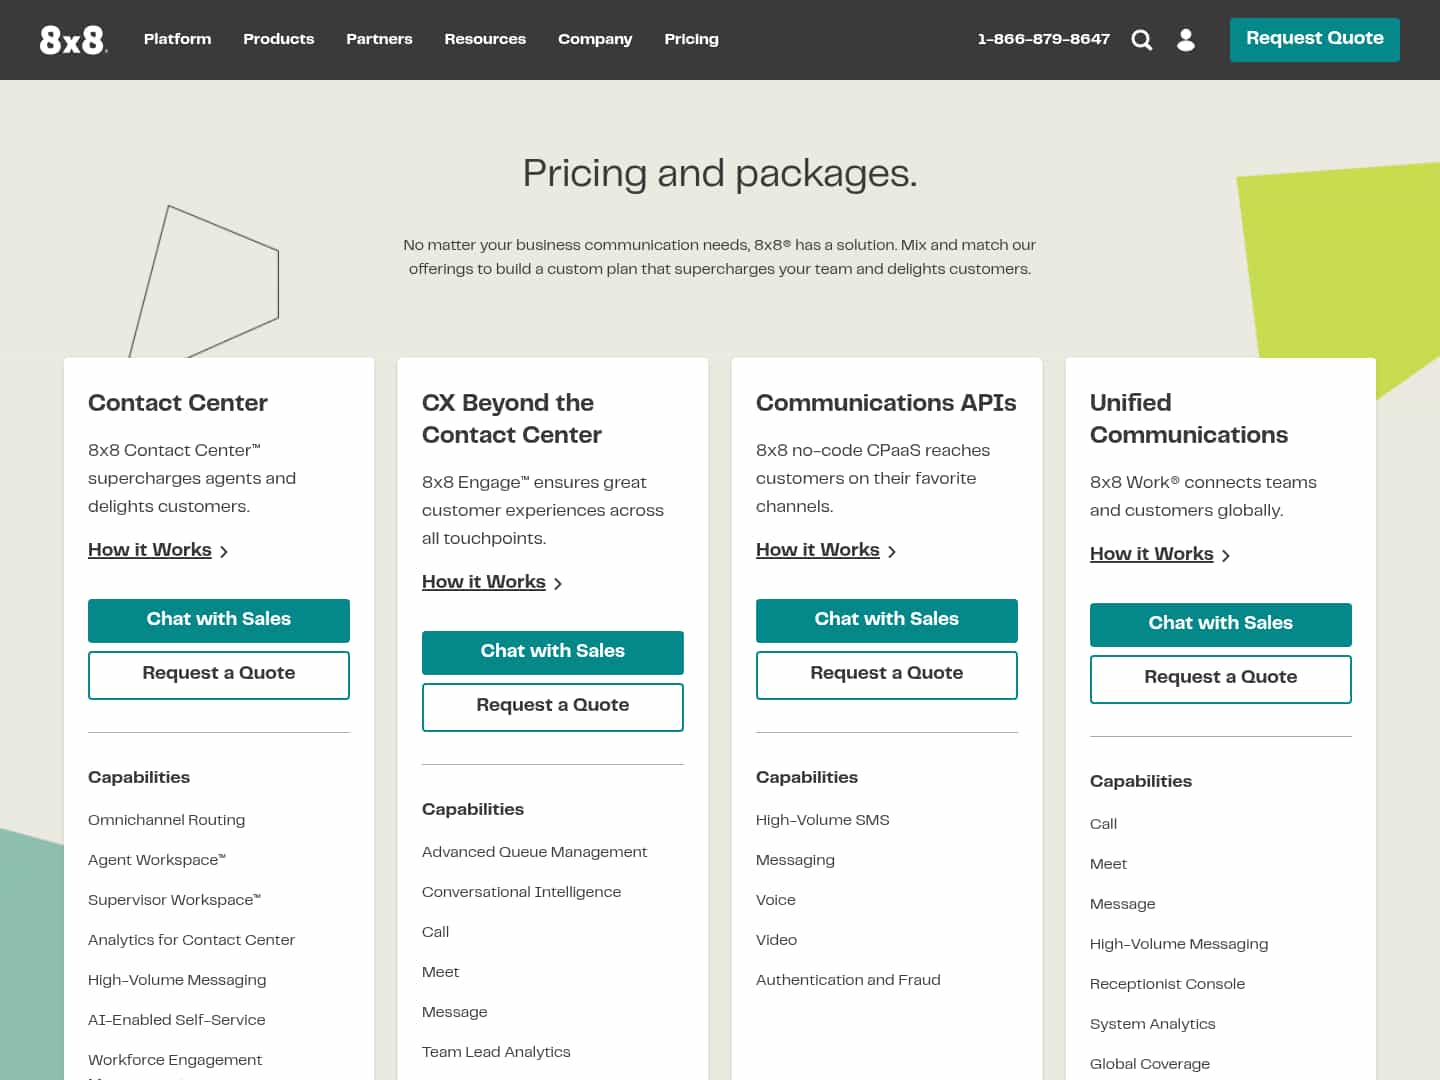
Task: Open Omnichannel Routing capability link
Action: (166, 820)
